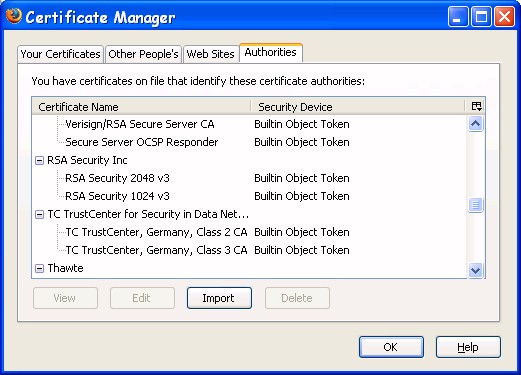The width and height of the screenshot is (521, 375).
Task: Maximize the Certificate Manager window
Action: [x=481, y=16]
